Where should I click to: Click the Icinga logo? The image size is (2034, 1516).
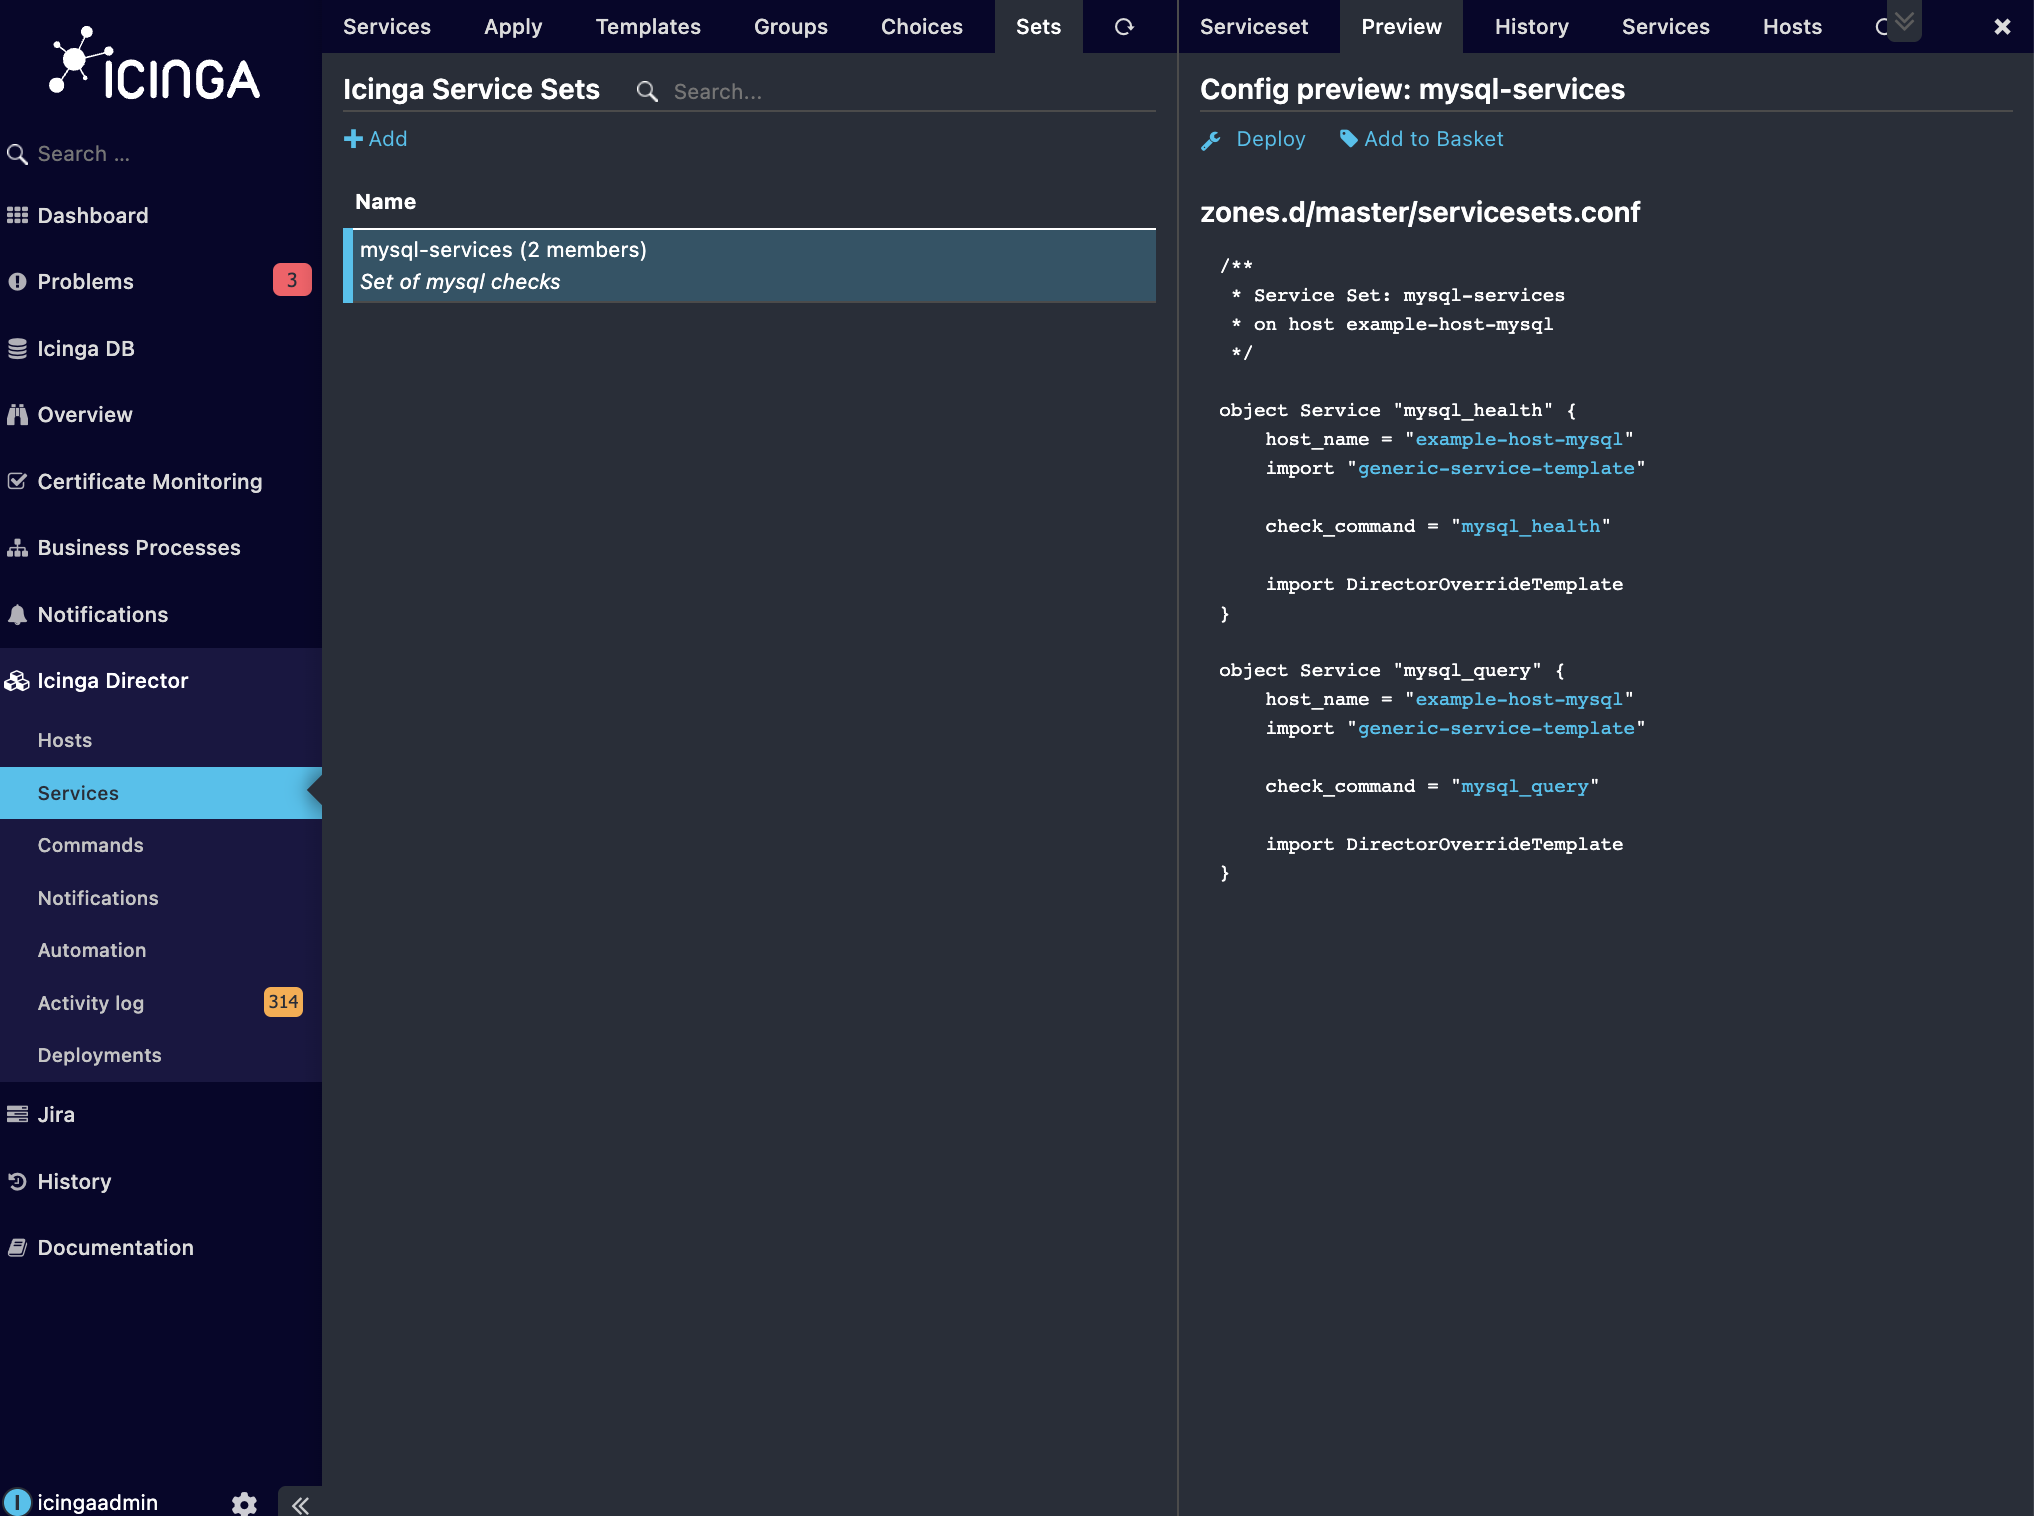pyautogui.click(x=155, y=65)
